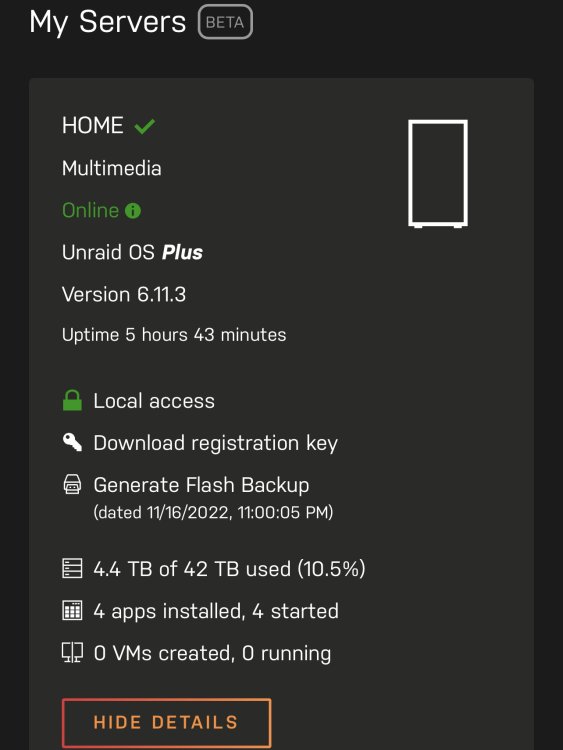The image size is (563, 750).
Task: Click the VMs monitor icon
Action: [x=72, y=652]
